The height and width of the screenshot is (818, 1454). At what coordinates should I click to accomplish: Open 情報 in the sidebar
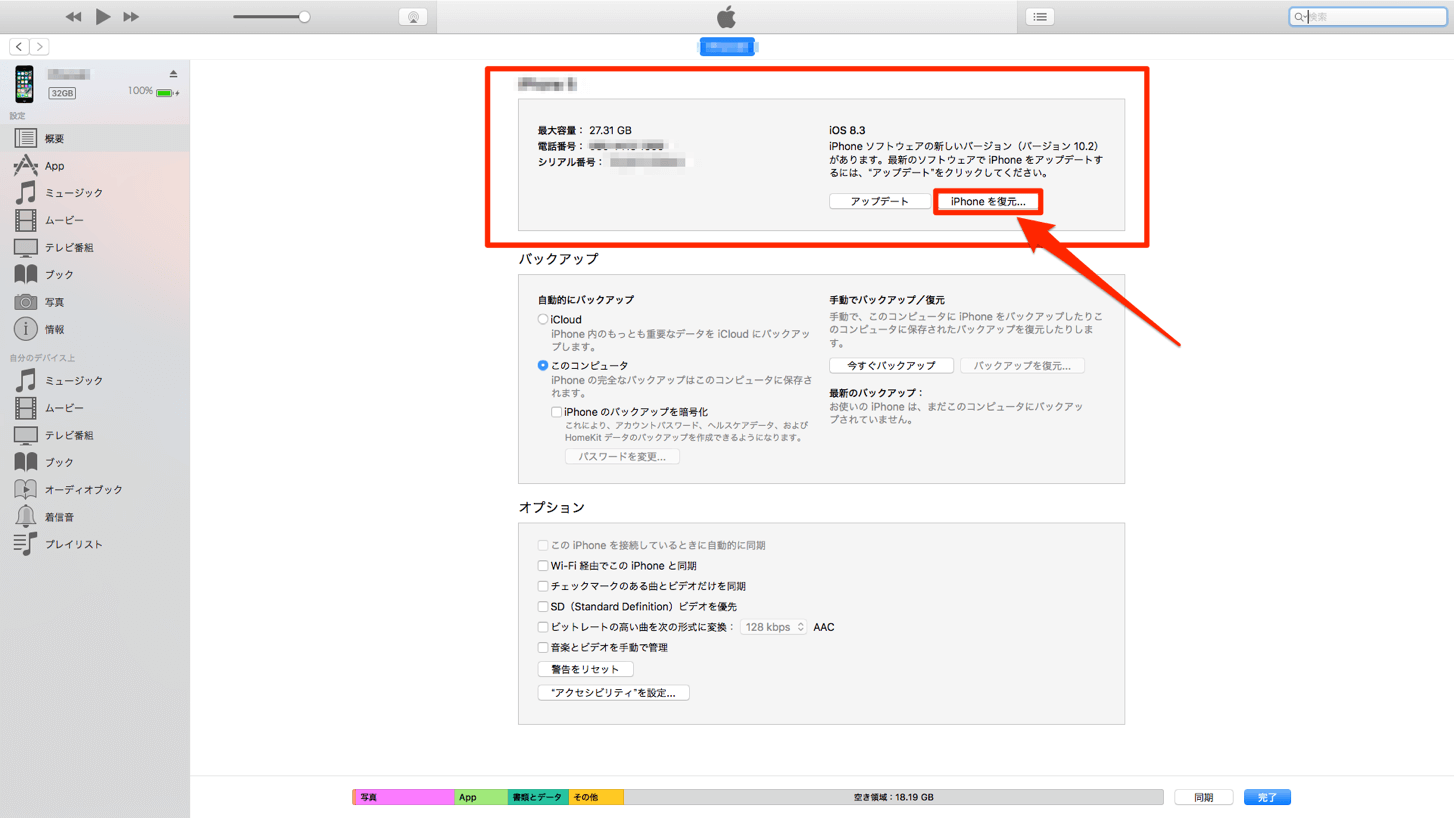[95, 329]
